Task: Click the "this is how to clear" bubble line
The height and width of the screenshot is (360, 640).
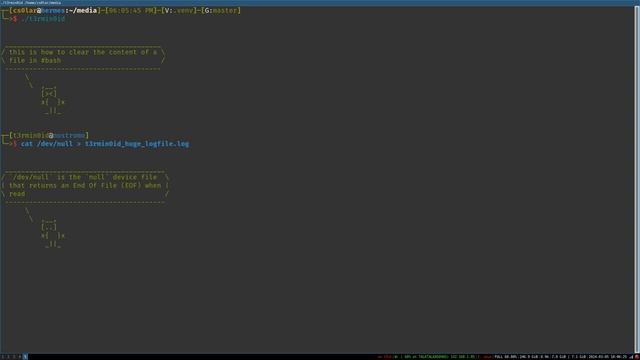Action: [x=83, y=52]
